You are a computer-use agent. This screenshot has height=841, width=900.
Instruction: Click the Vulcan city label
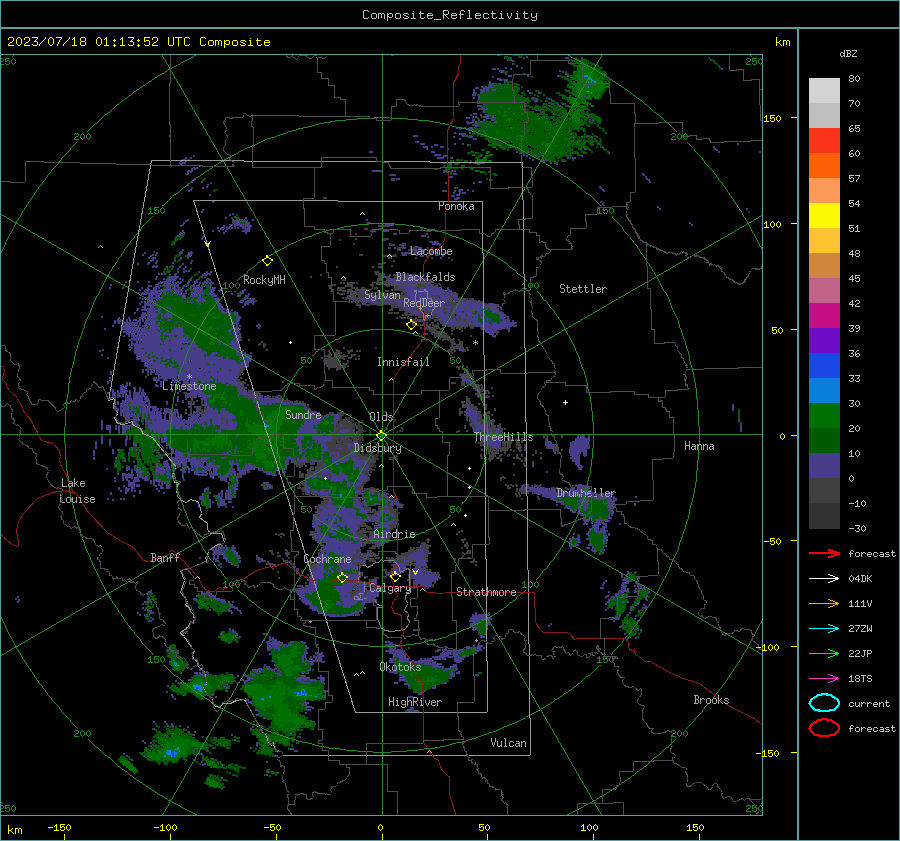click(509, 743)
